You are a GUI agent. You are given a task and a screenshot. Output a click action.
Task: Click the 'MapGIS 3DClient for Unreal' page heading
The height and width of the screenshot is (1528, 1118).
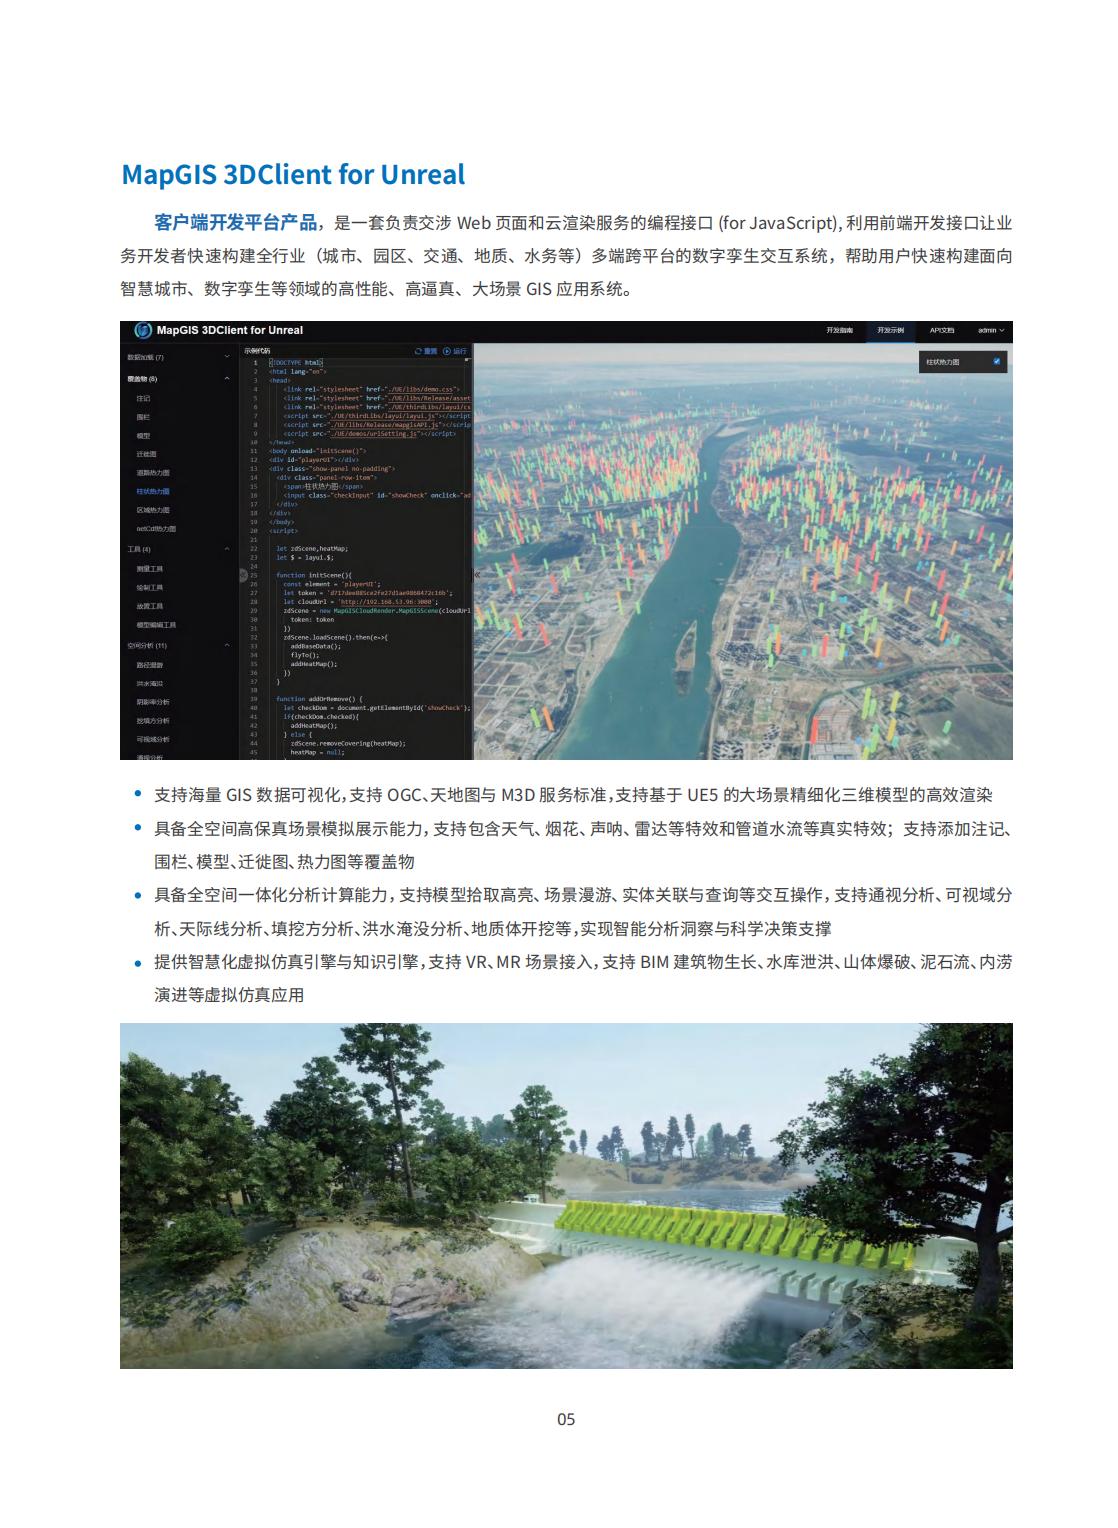point(293,174)
